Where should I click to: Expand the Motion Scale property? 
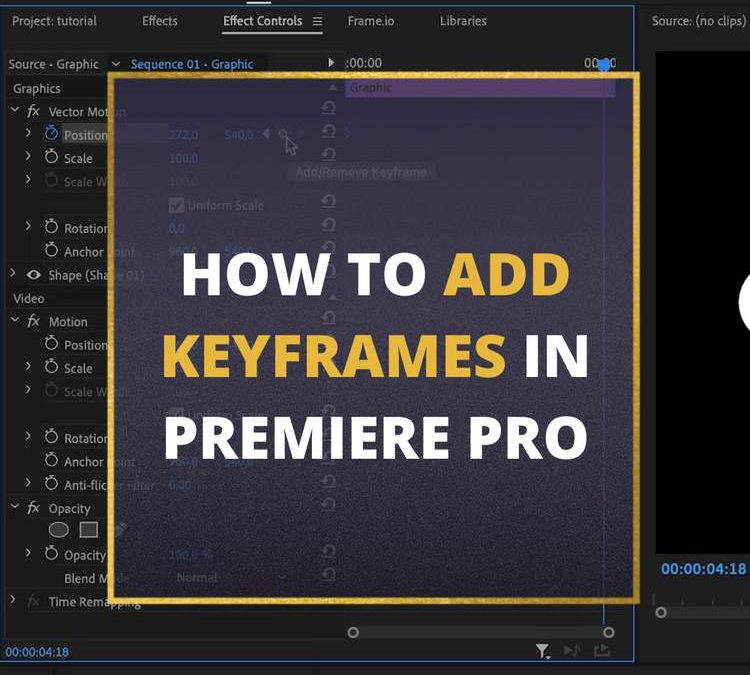[28, 366]
